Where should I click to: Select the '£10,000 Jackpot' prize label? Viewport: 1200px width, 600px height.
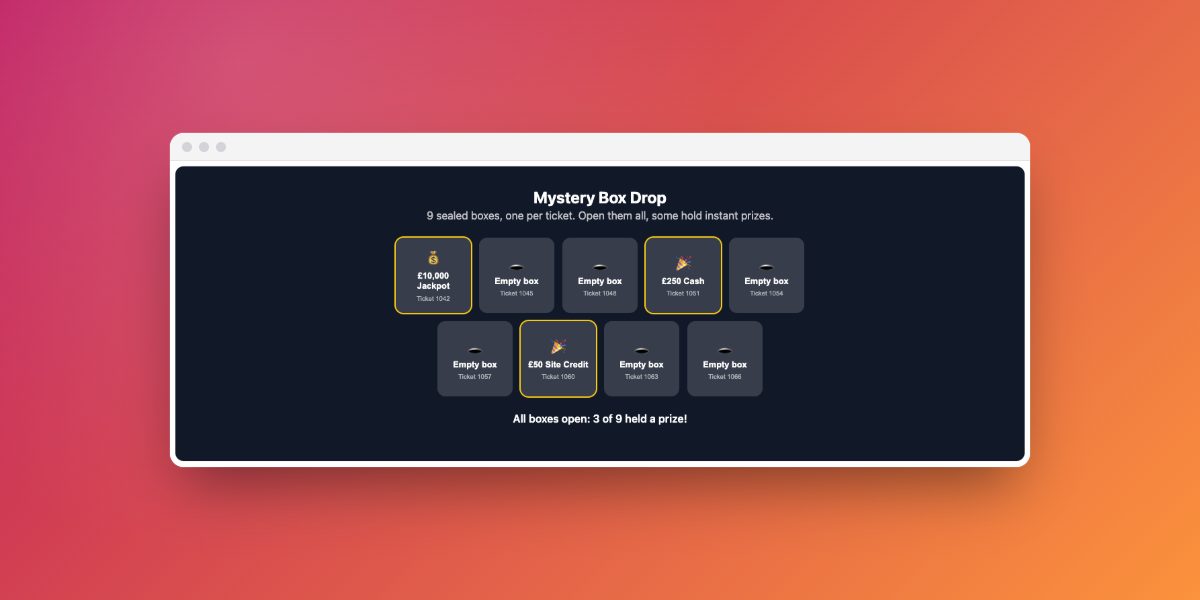(433, 281)
